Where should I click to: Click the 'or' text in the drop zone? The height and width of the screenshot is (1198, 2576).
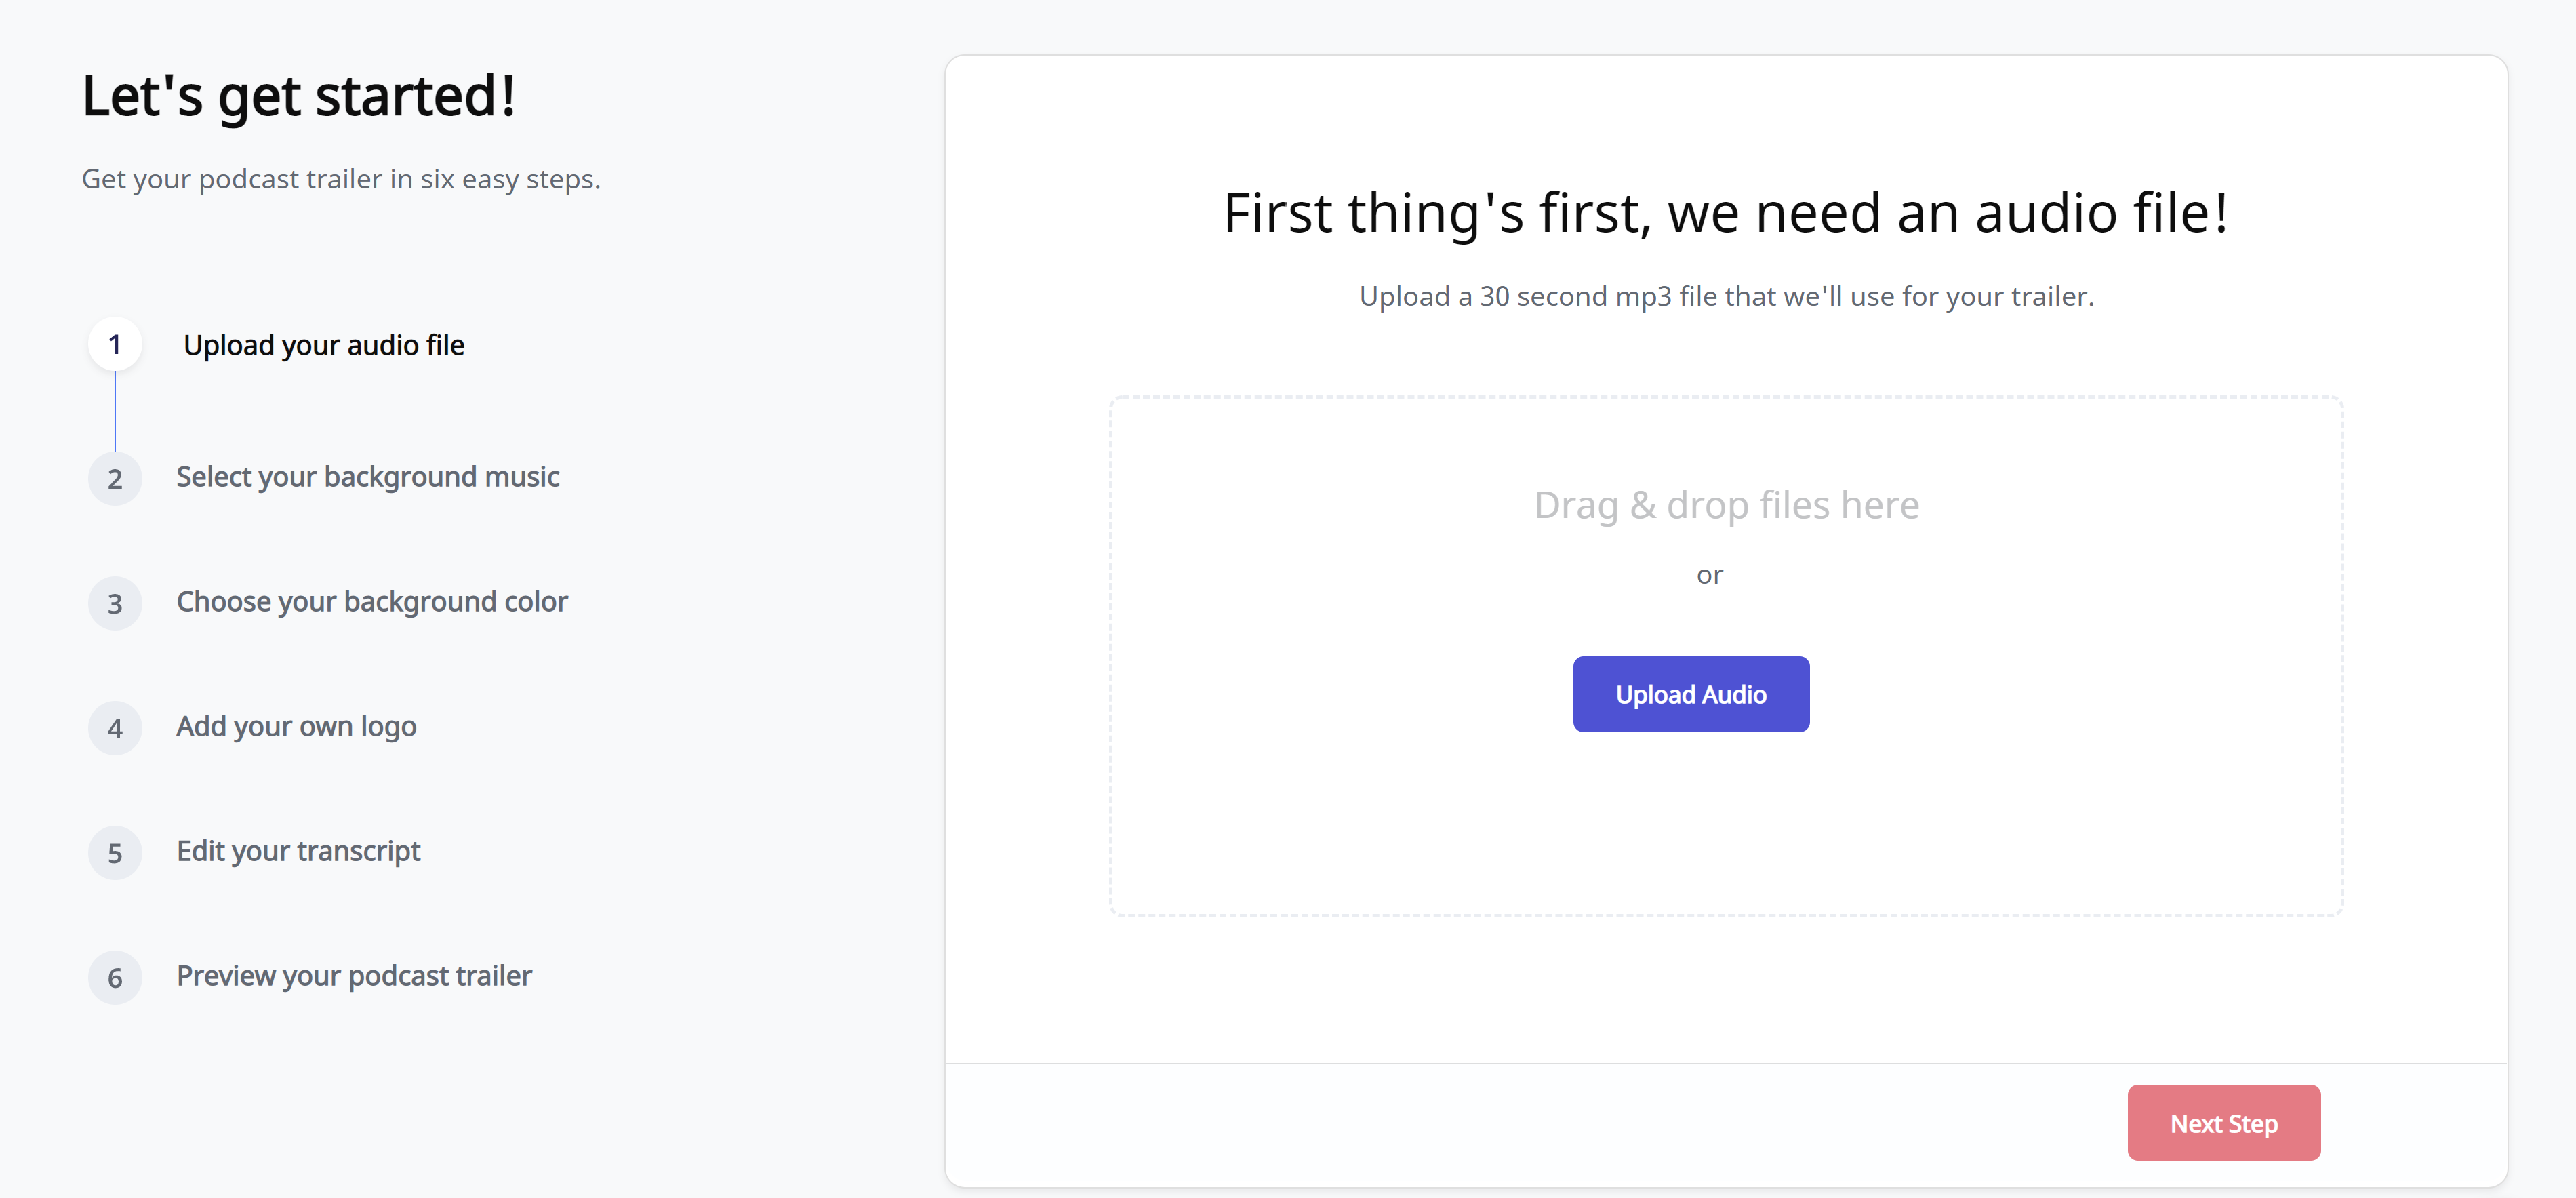click(x=1709, y=575)
